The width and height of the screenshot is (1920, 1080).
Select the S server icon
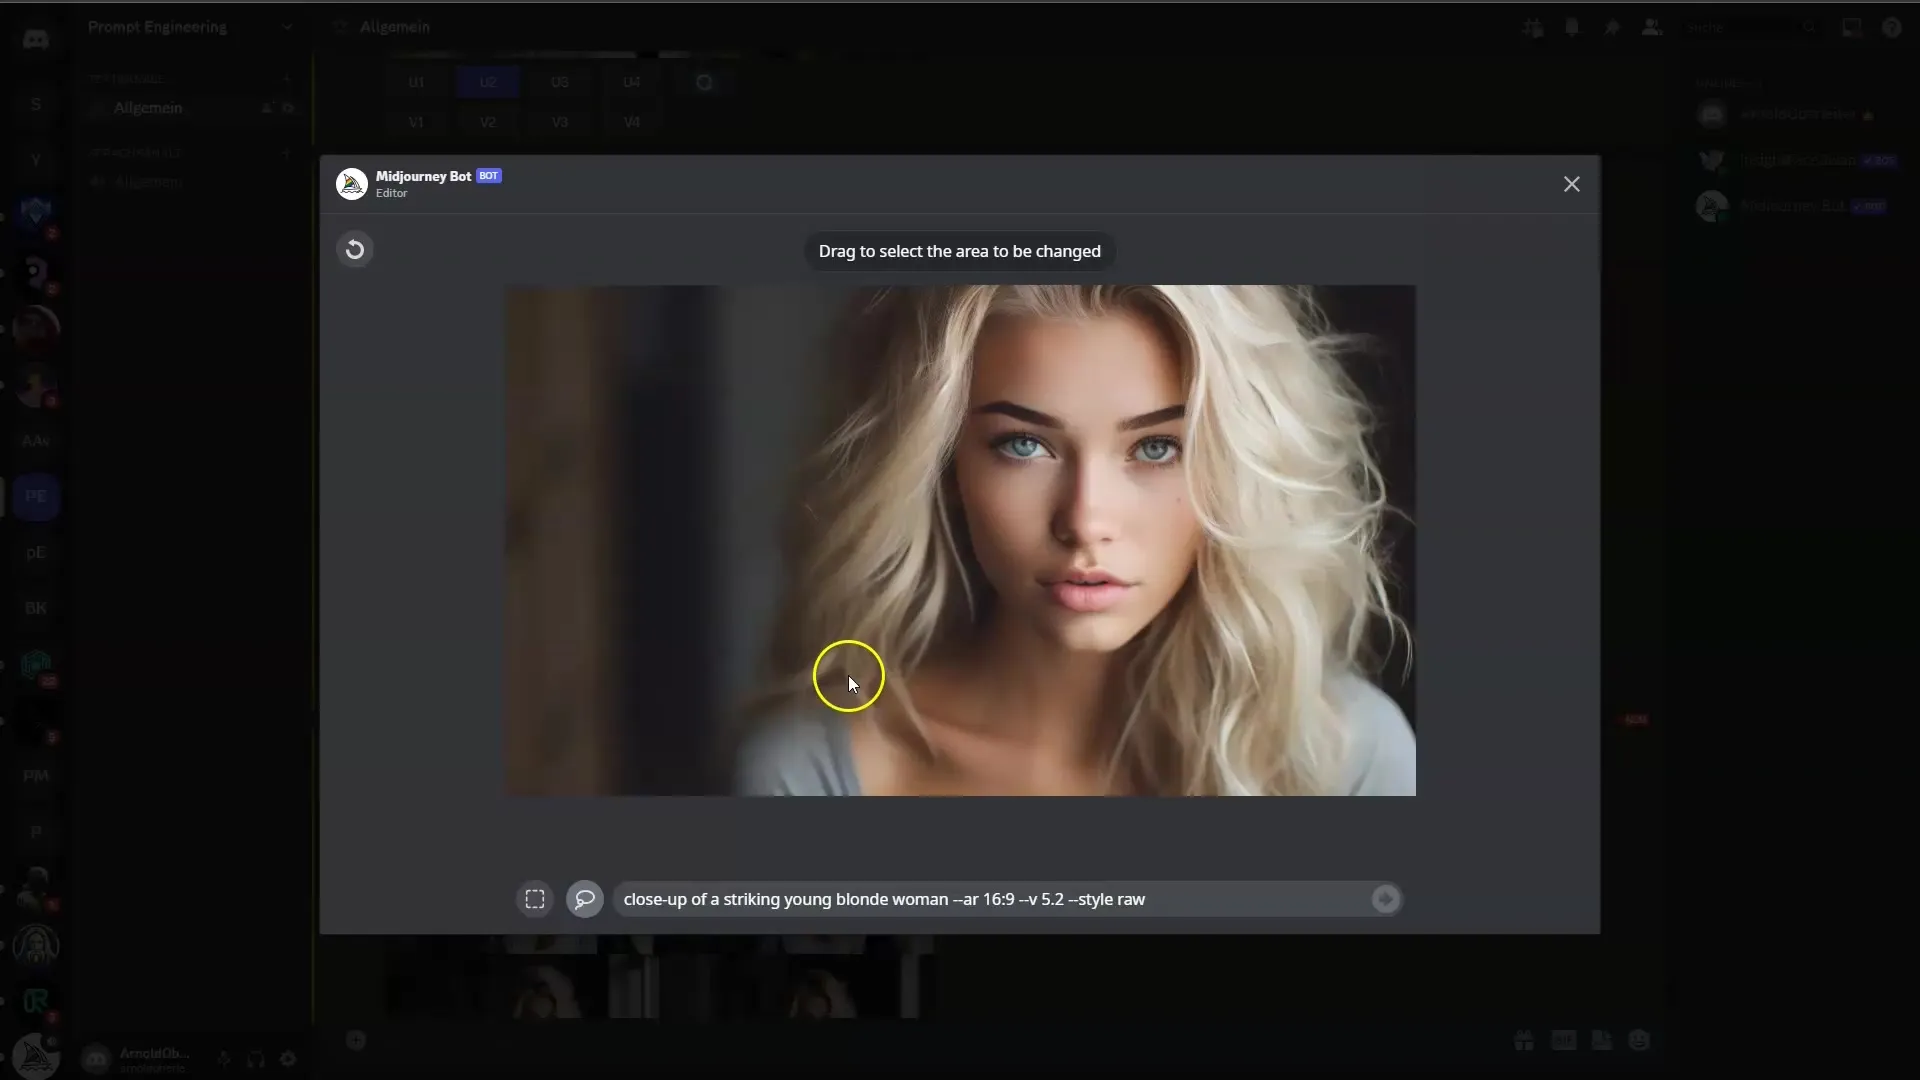pyautogui.click(x=36, y=104)
